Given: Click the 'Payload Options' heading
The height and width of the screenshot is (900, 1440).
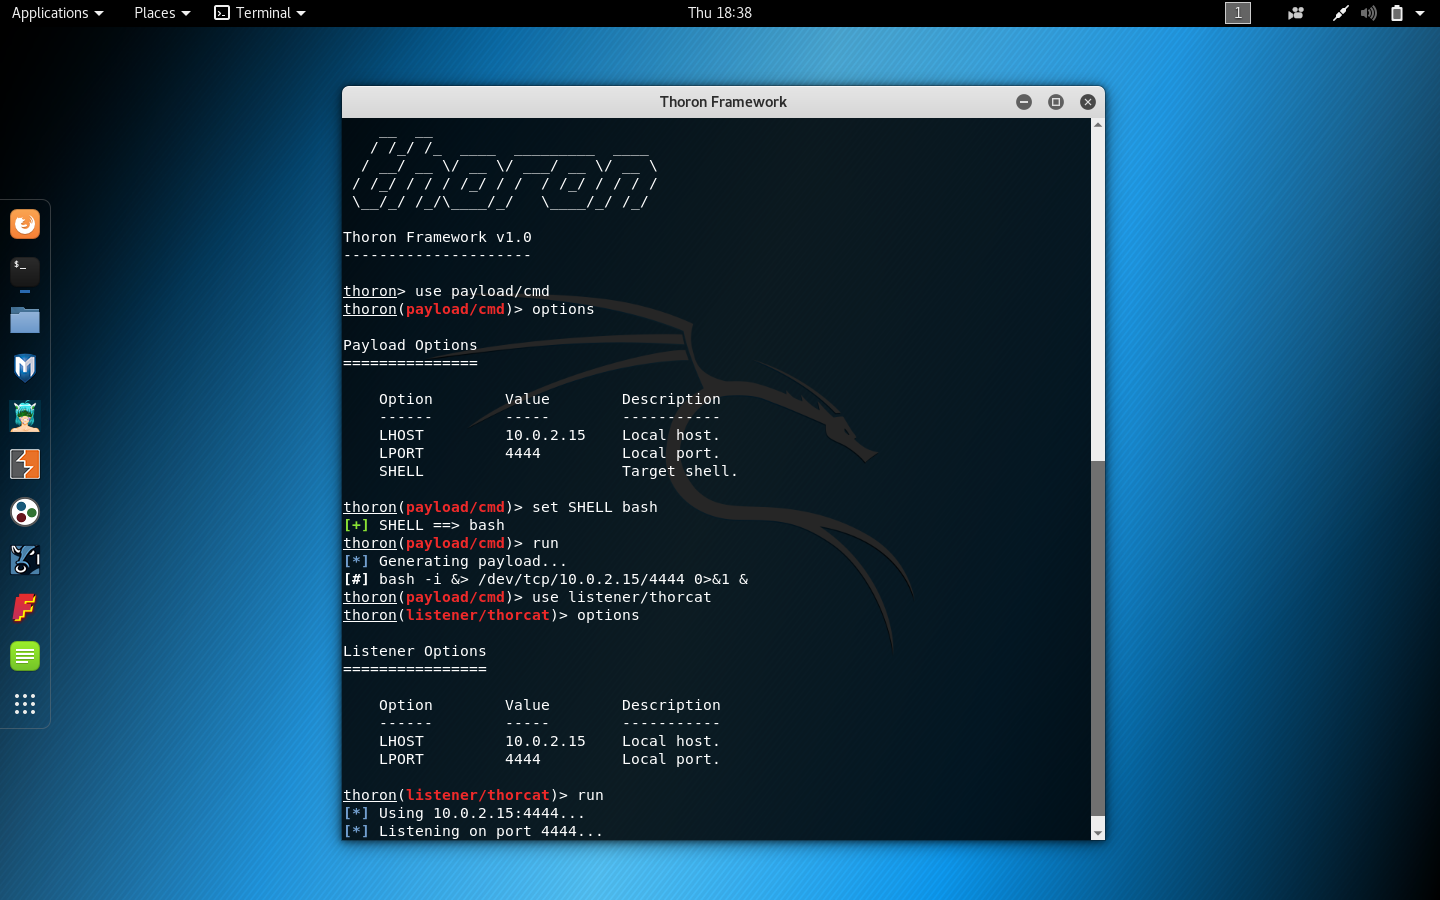Looking at the screenshot, I should 410,345.
